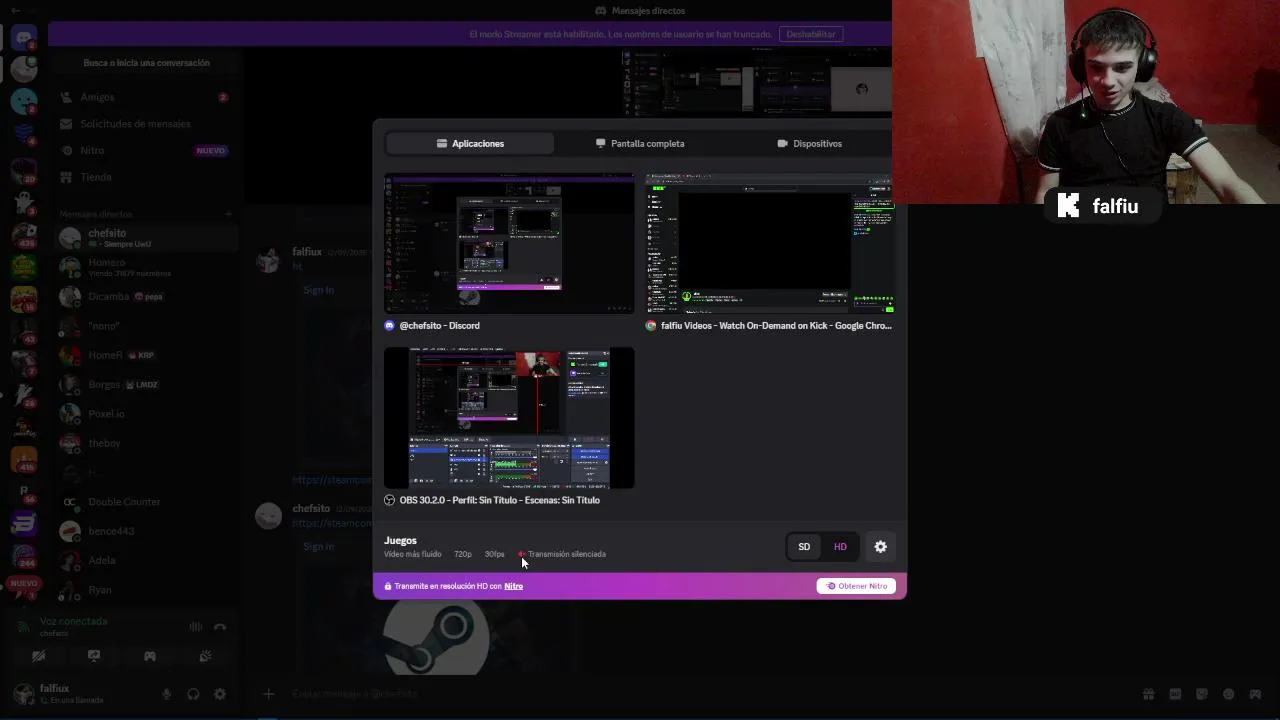This screenshot has width=1280, height=720.
Task: Open the gift icon in message bar
Action: click(x=1149, y=694)
